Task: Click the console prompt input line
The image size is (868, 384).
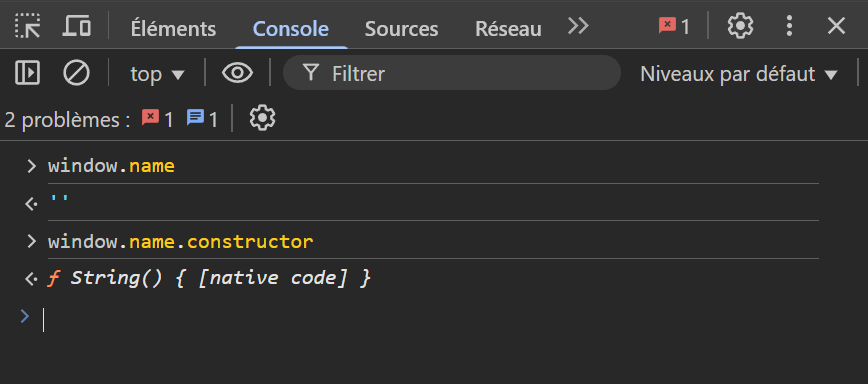Action: 432,320
